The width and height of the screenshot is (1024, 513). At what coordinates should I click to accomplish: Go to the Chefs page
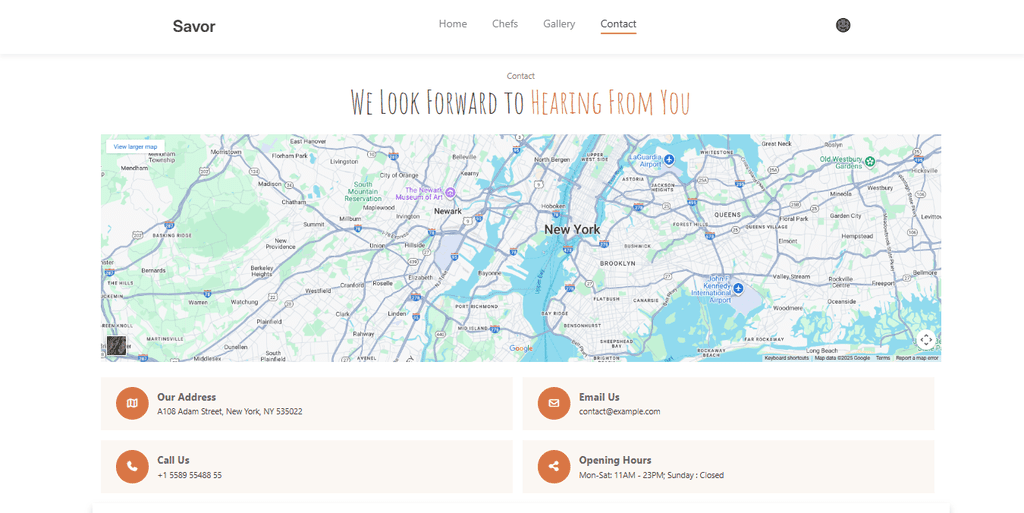(x=505, y=24)
